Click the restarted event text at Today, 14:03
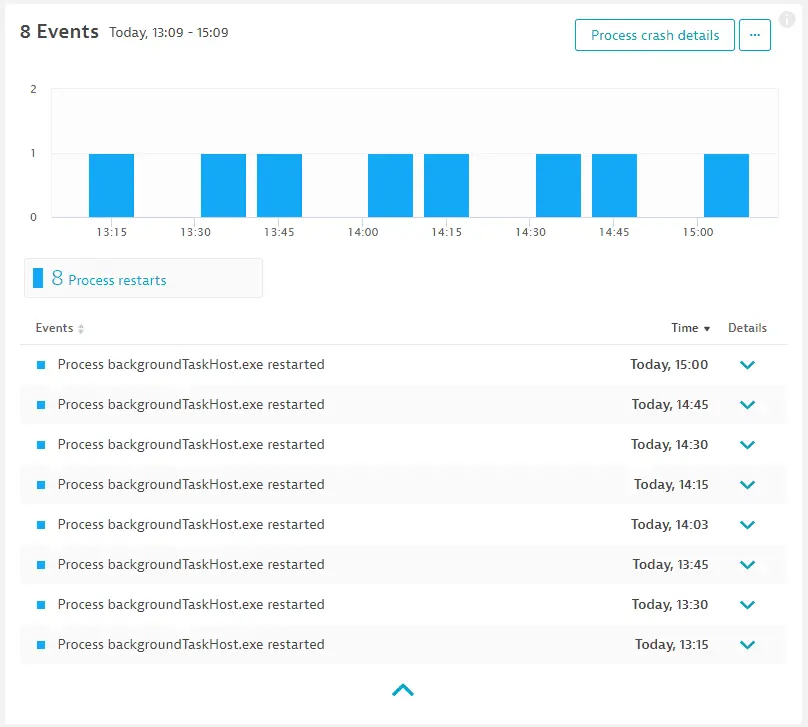The height and width of the screenshot is (727, 808). tap(191, 525)
